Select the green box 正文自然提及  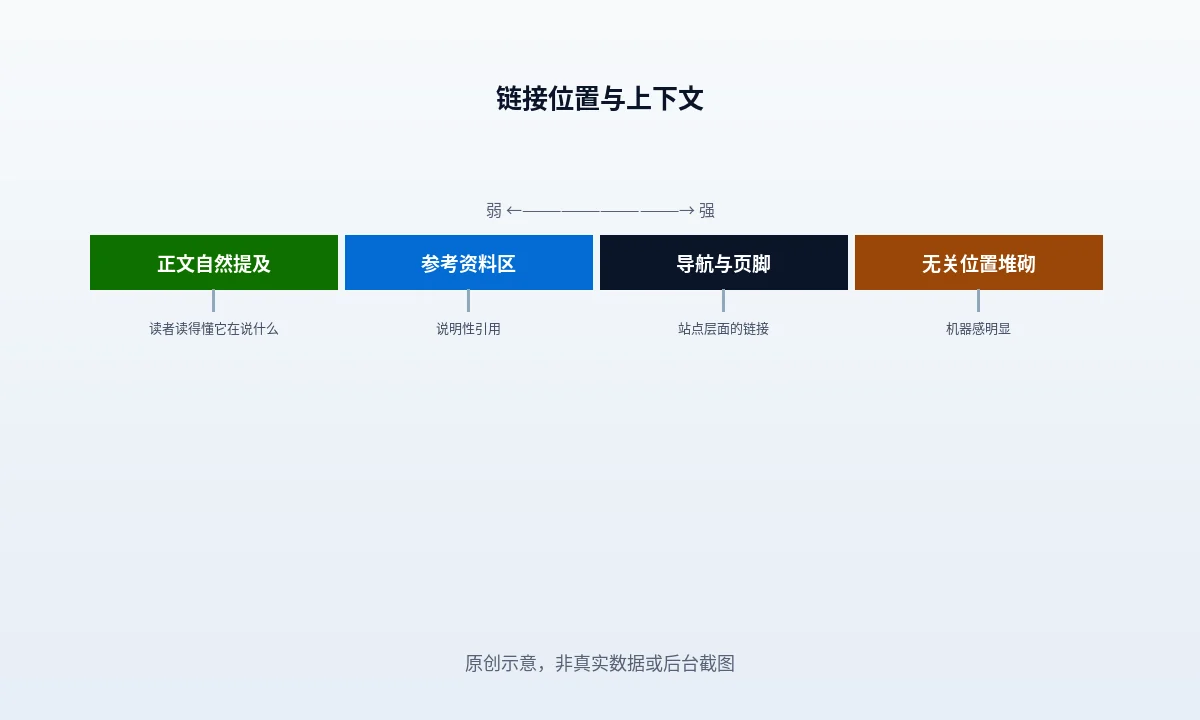click(214, 263)
